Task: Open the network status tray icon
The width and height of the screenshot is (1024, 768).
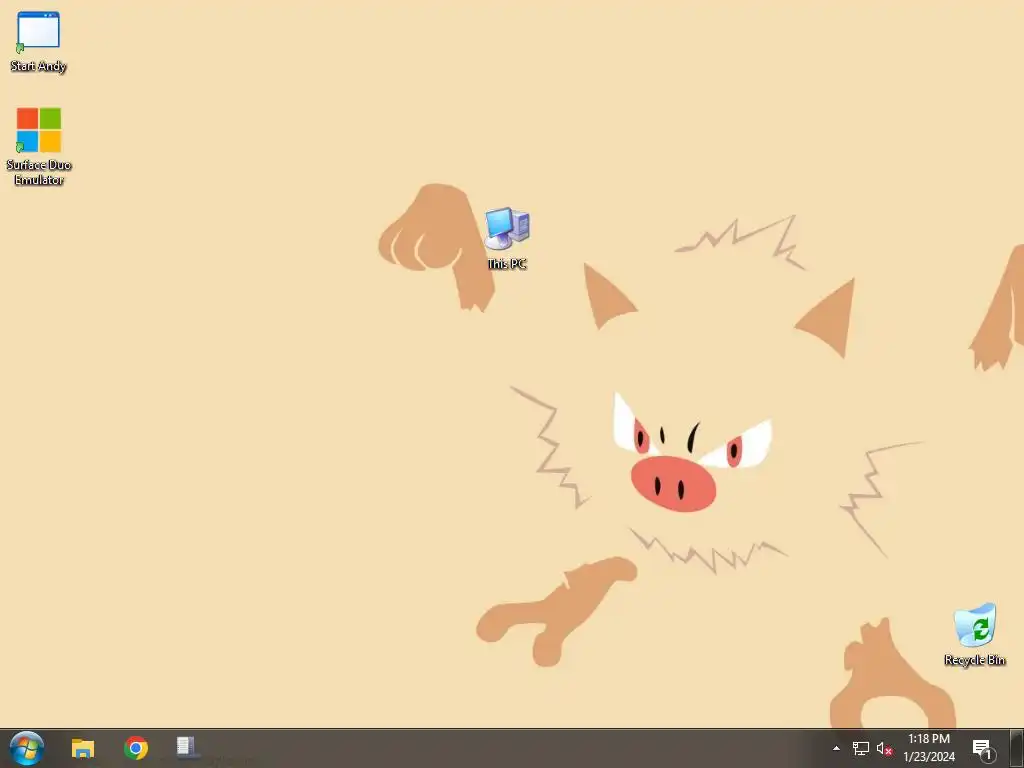Action: pyautogui.click(x=861, y=748)
